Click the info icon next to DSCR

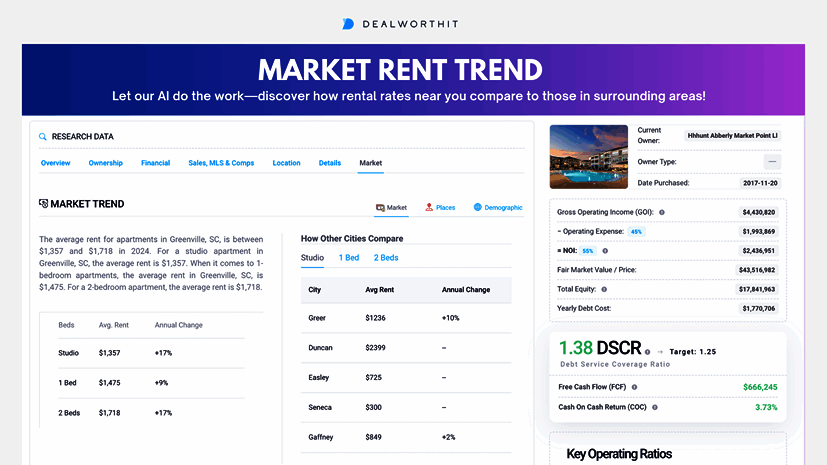(x=648, y=352)
